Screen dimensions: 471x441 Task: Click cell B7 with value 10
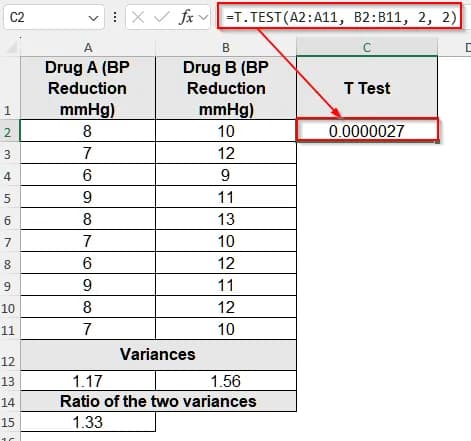click(226, 241)
